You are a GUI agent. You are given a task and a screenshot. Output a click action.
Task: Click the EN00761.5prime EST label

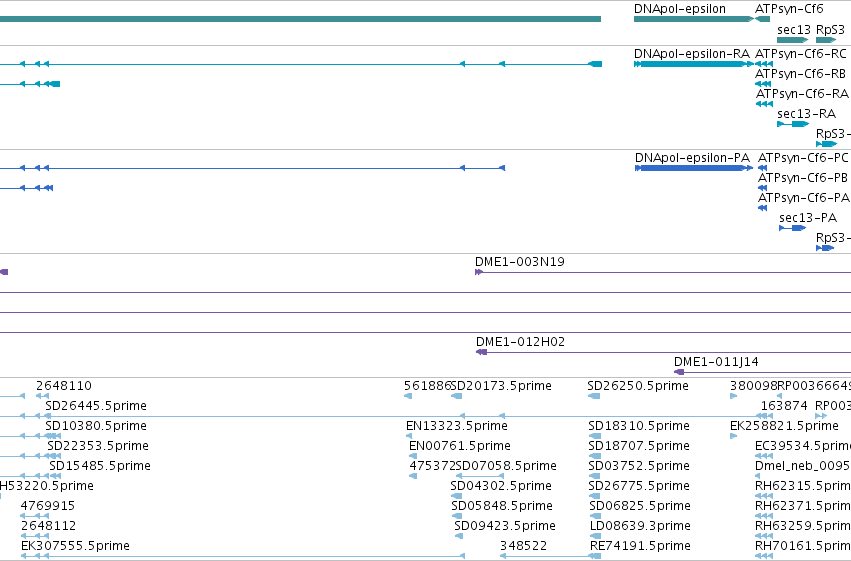(460, 446)
